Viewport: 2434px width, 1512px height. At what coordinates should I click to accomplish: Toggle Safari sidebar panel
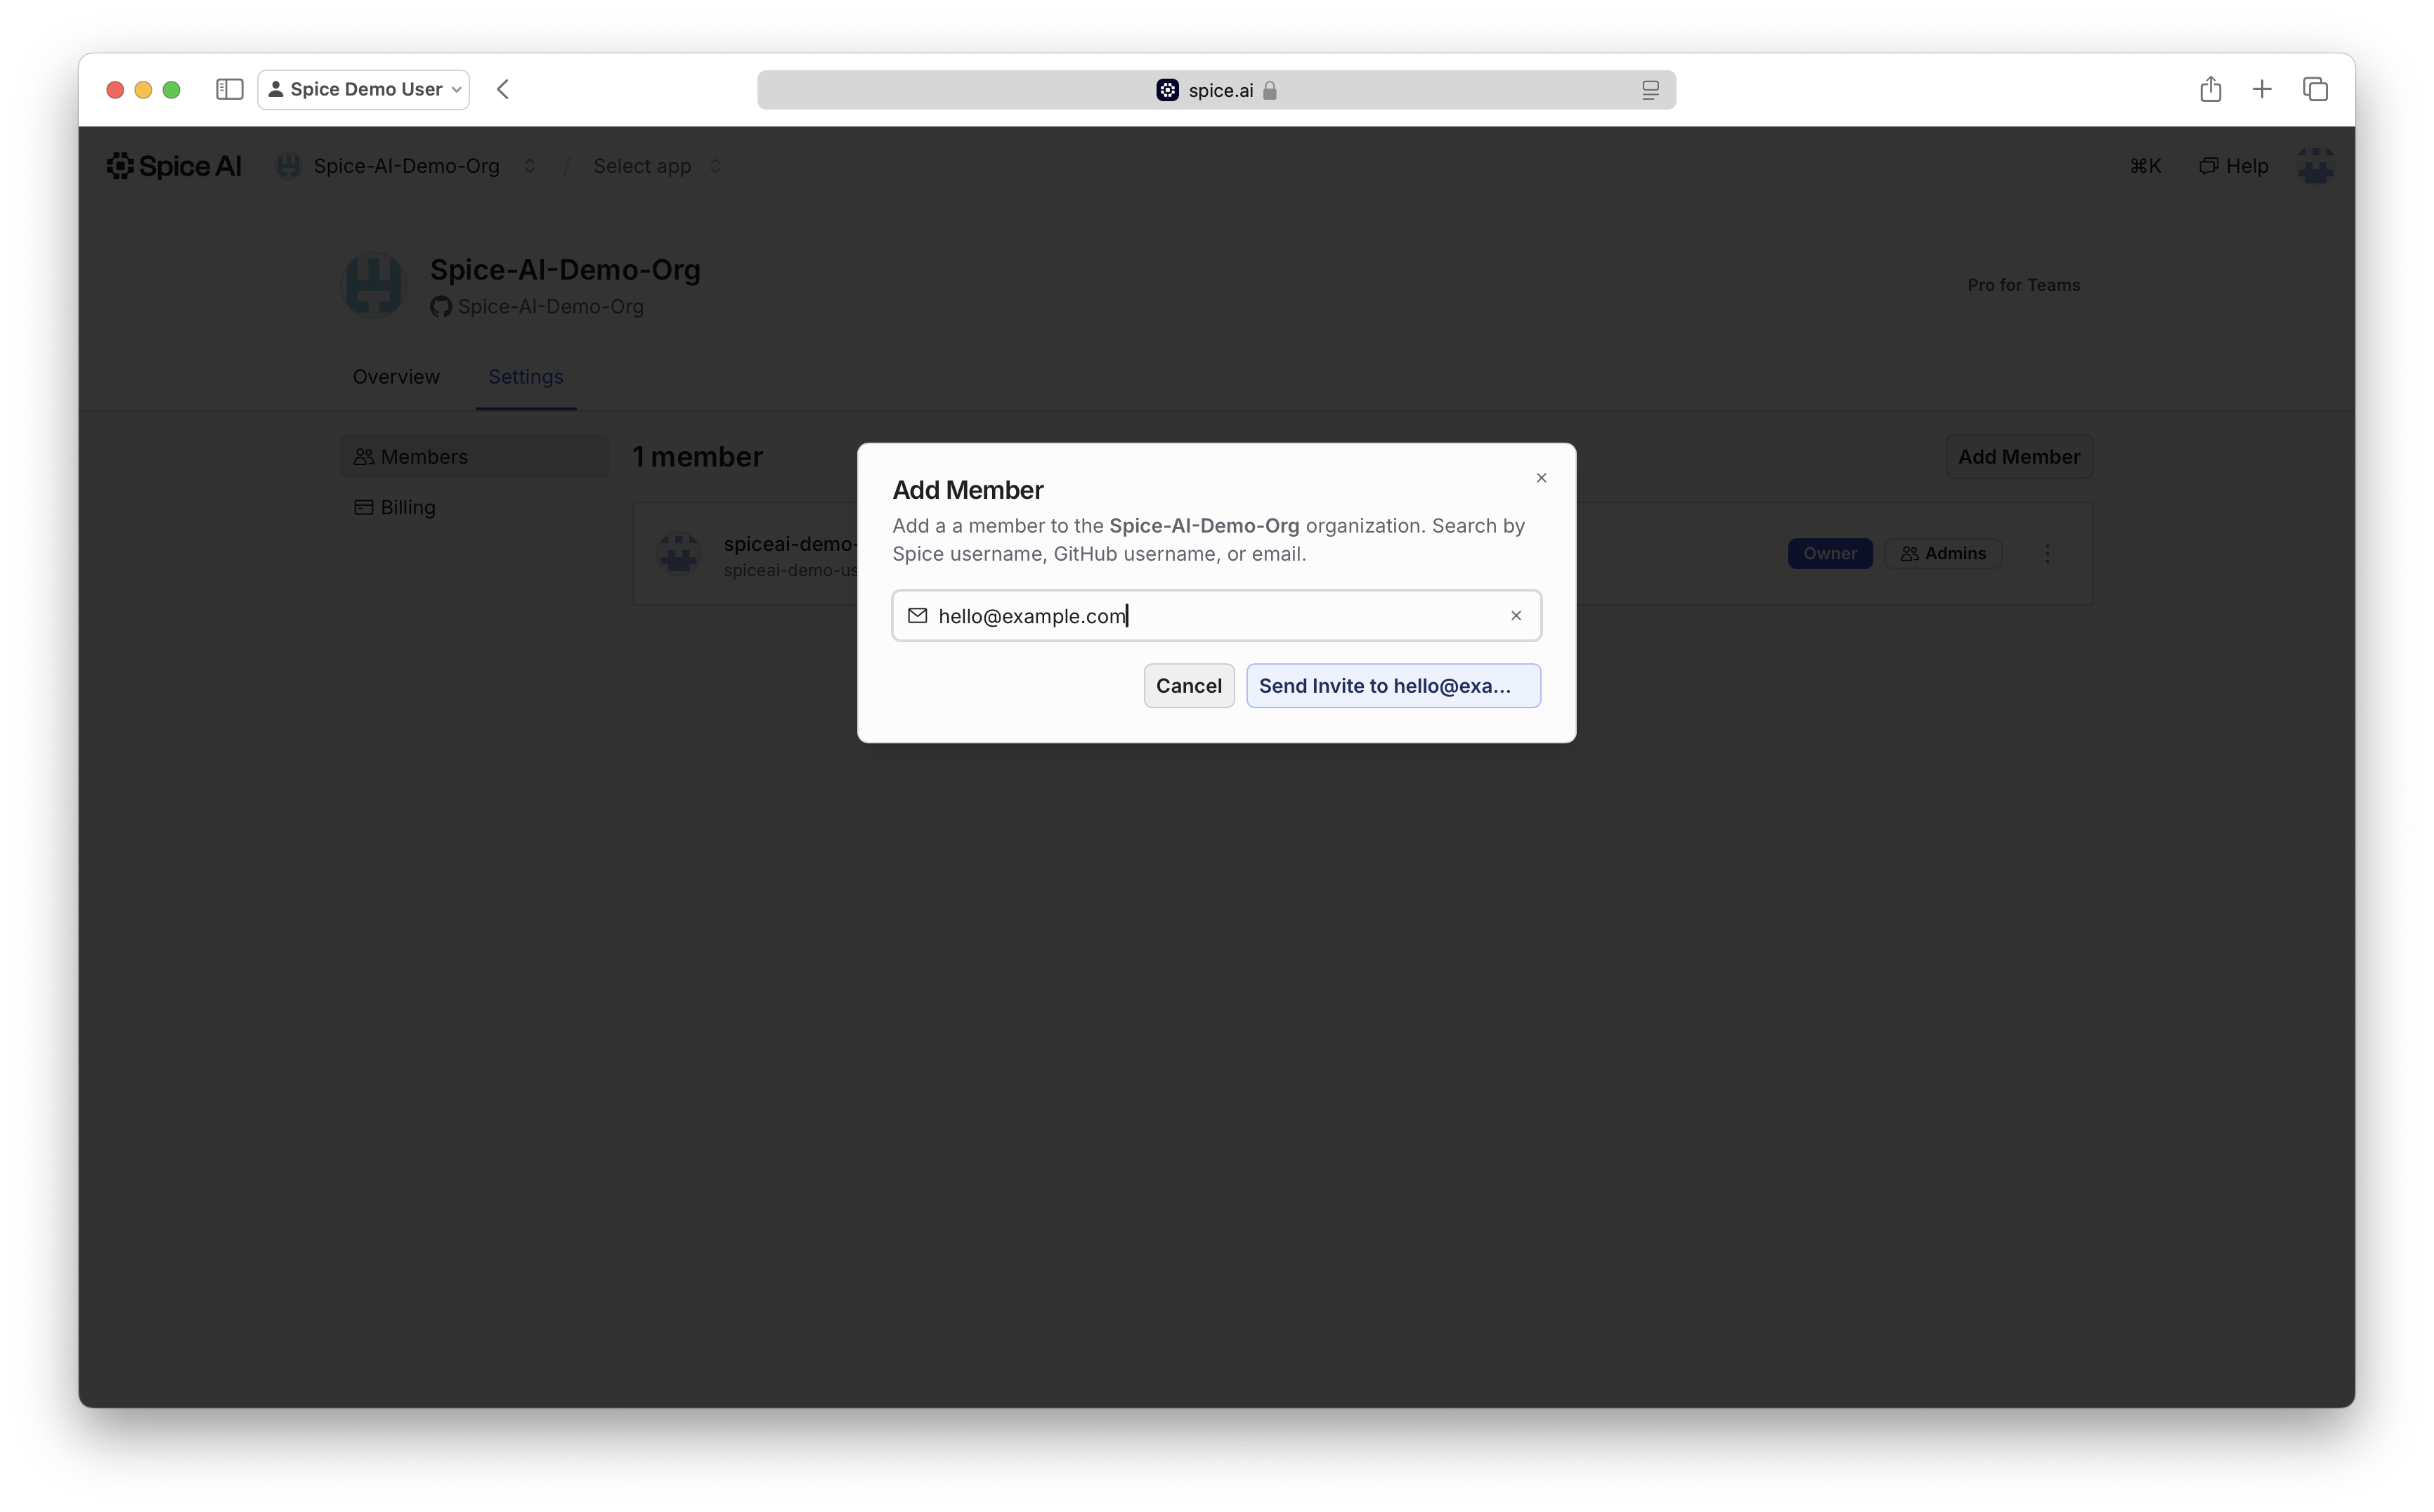[x=229, y=90]
